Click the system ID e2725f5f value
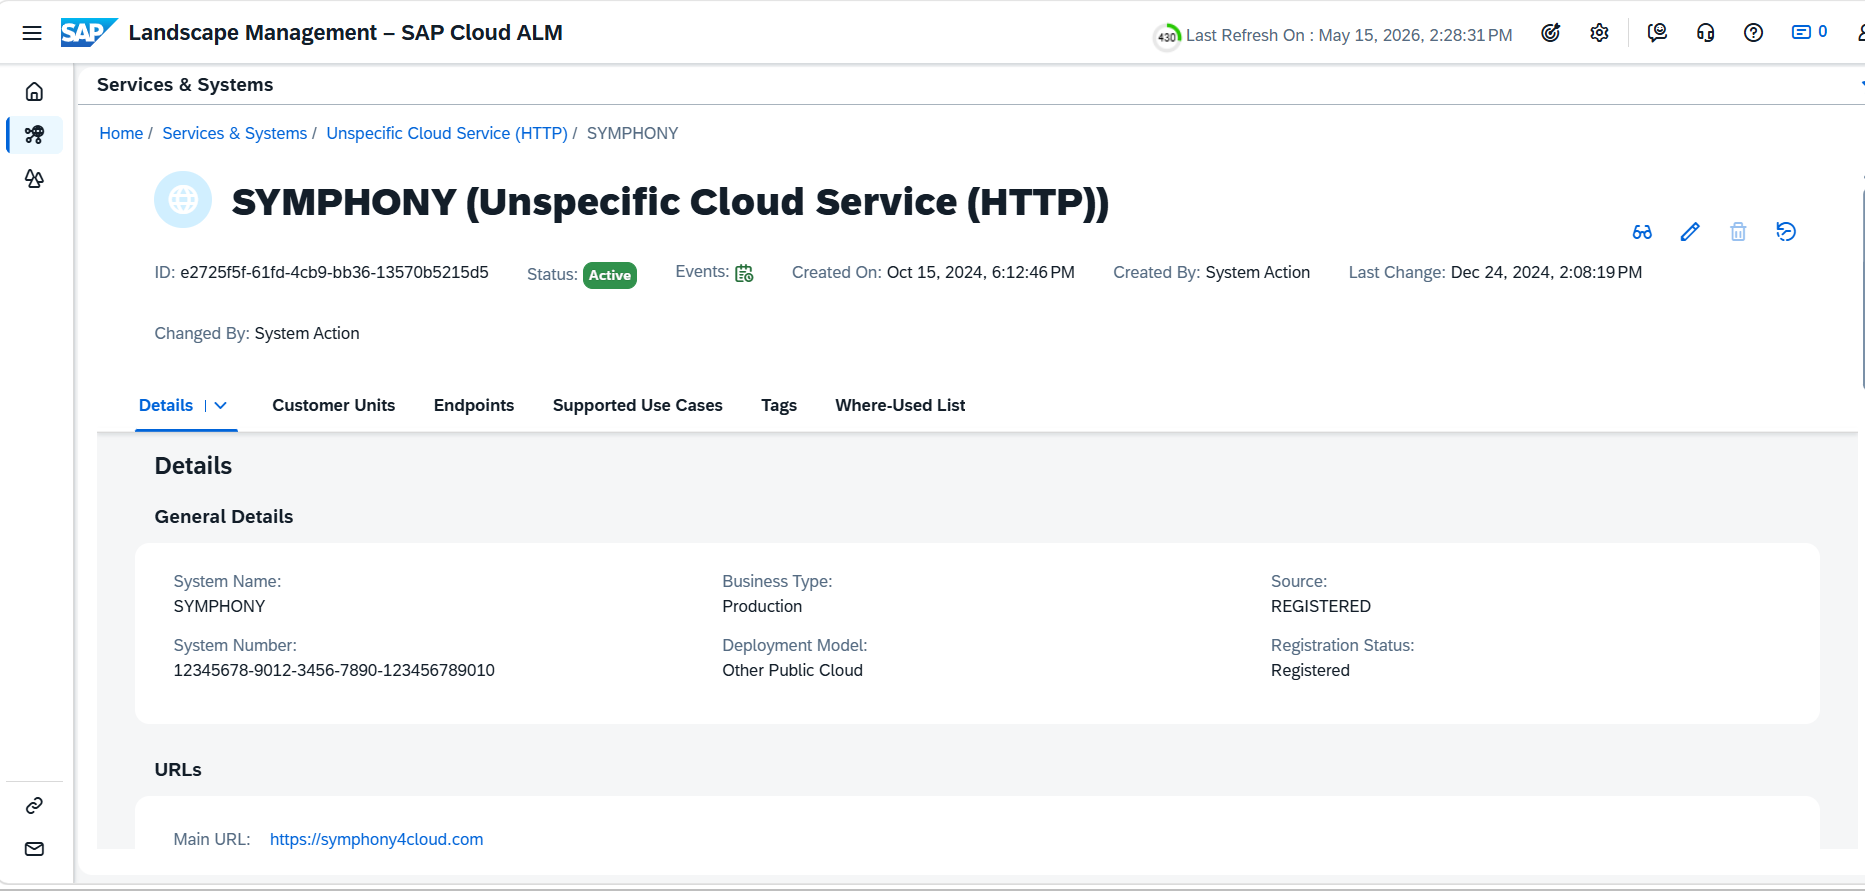 (x=334, y=272)
